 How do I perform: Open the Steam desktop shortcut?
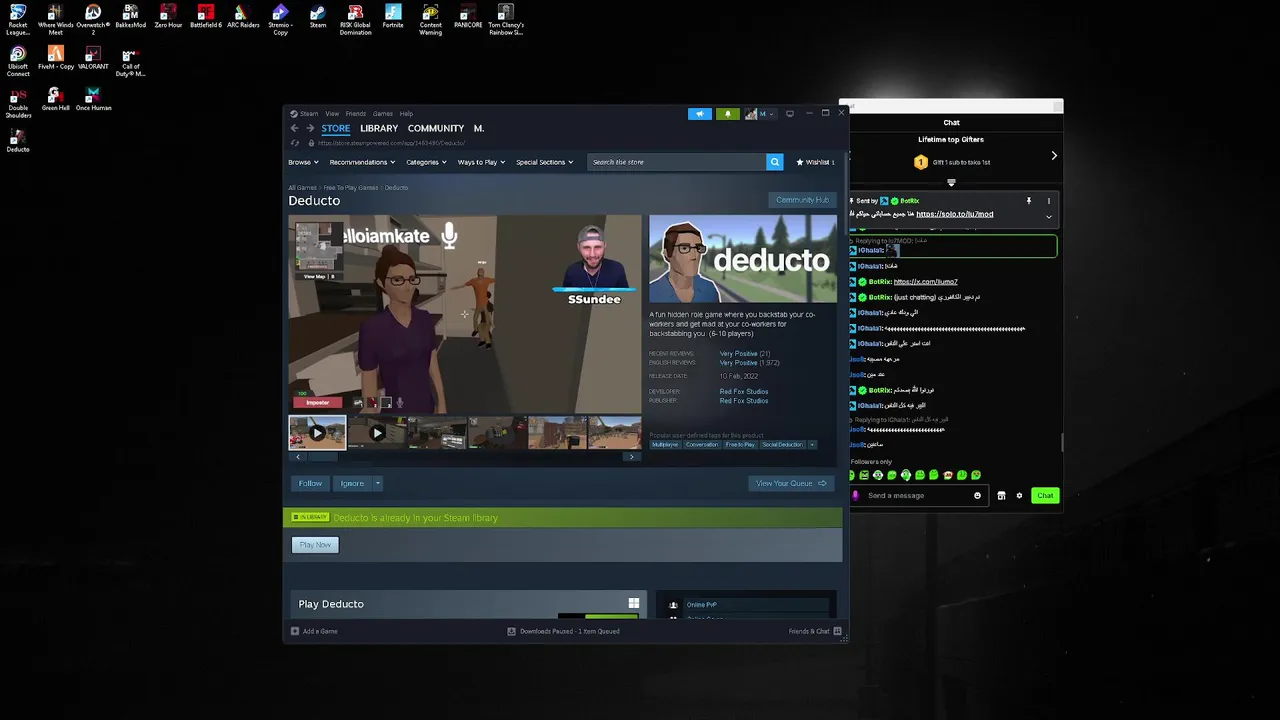318,17
